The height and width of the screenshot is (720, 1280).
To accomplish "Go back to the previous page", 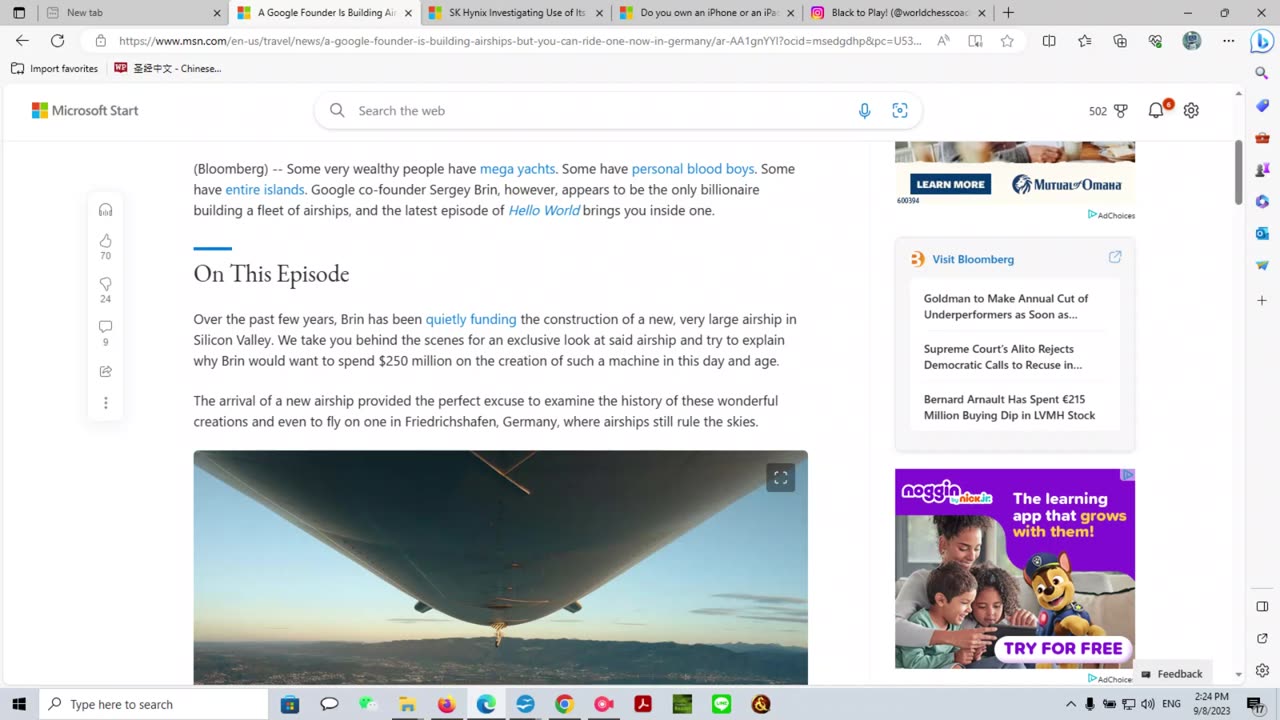I will coord(22,41).
